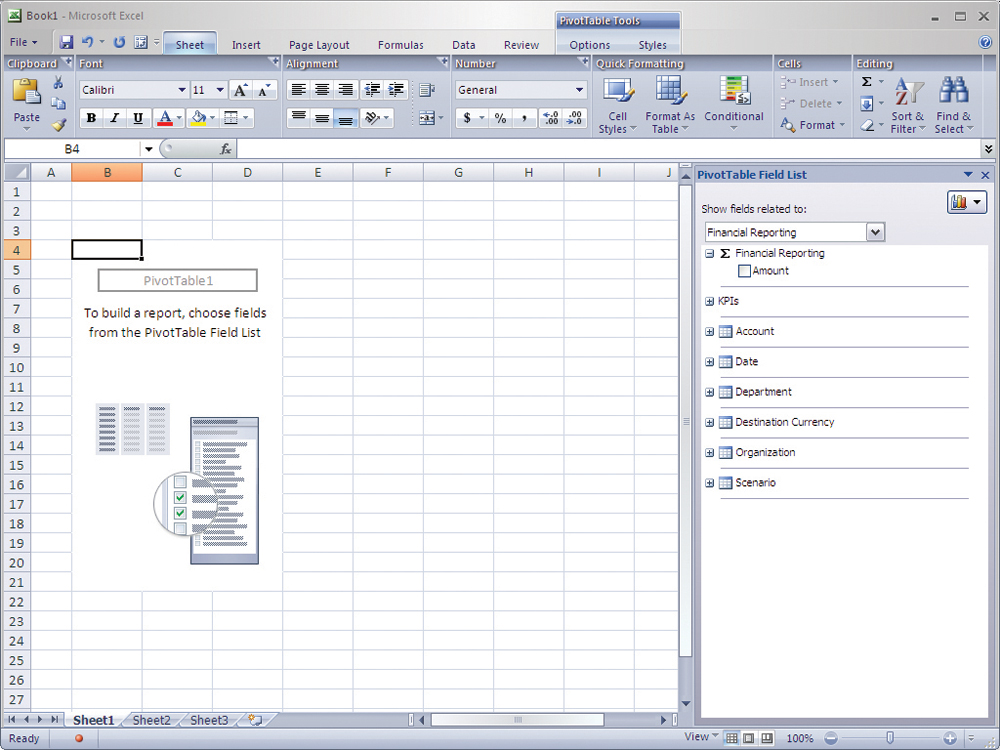Click the formula bar input field
1000x750 pixels.
point(609,149)
